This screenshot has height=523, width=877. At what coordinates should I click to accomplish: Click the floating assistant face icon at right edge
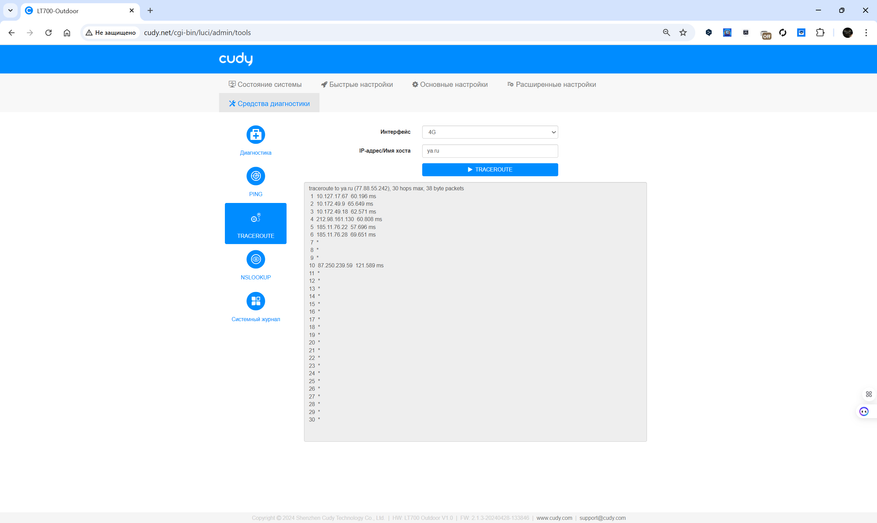[864, 411]
